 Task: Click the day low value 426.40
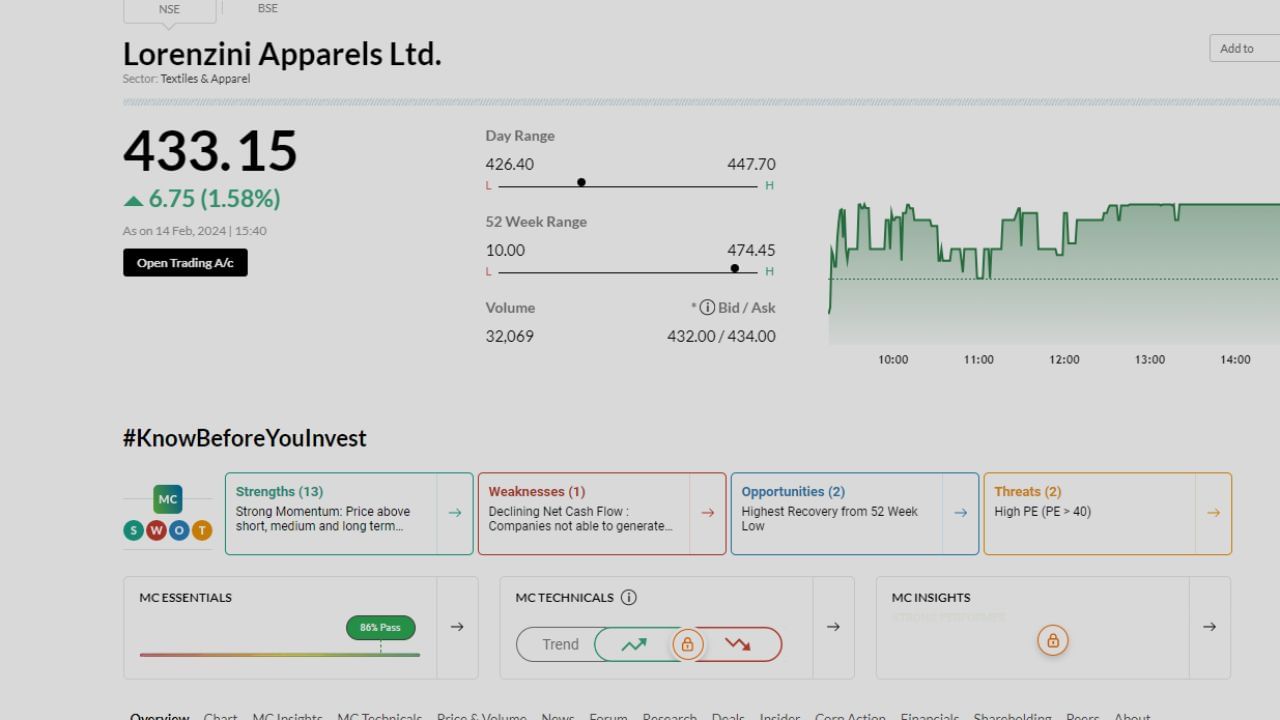pyautogui.click(x=510, y=164)
